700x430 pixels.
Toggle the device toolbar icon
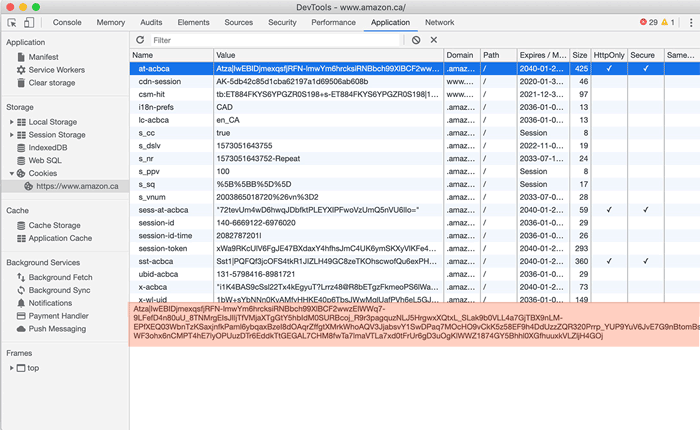click(31, 22)
